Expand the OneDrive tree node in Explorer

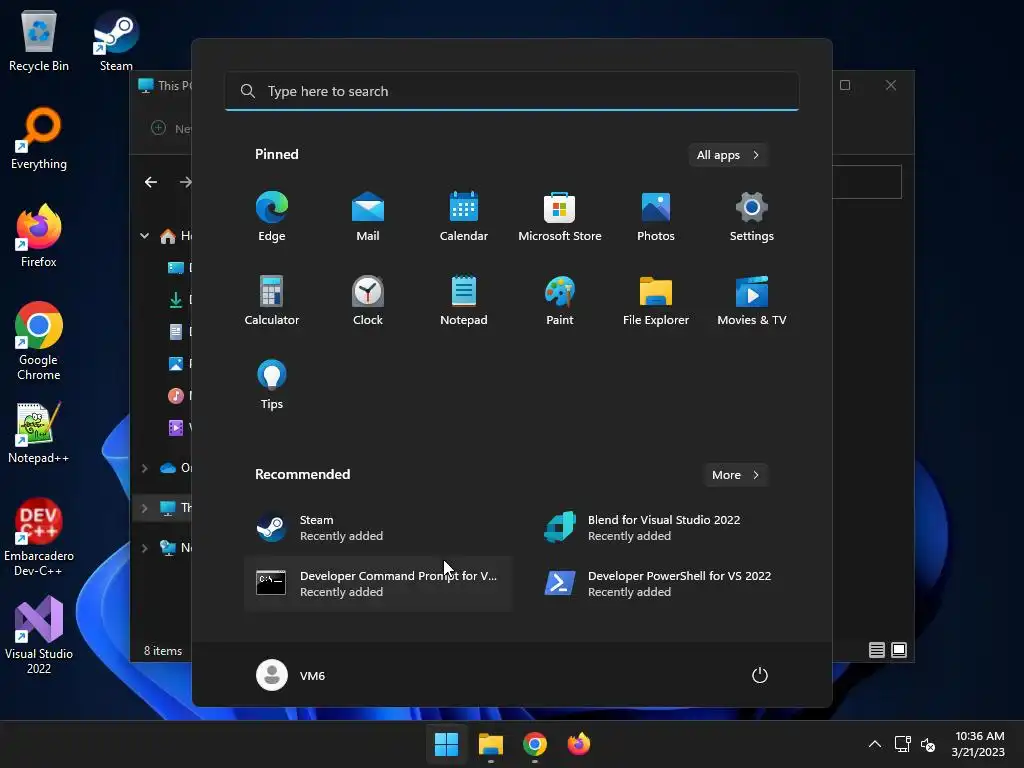click(x=144, y=468)
